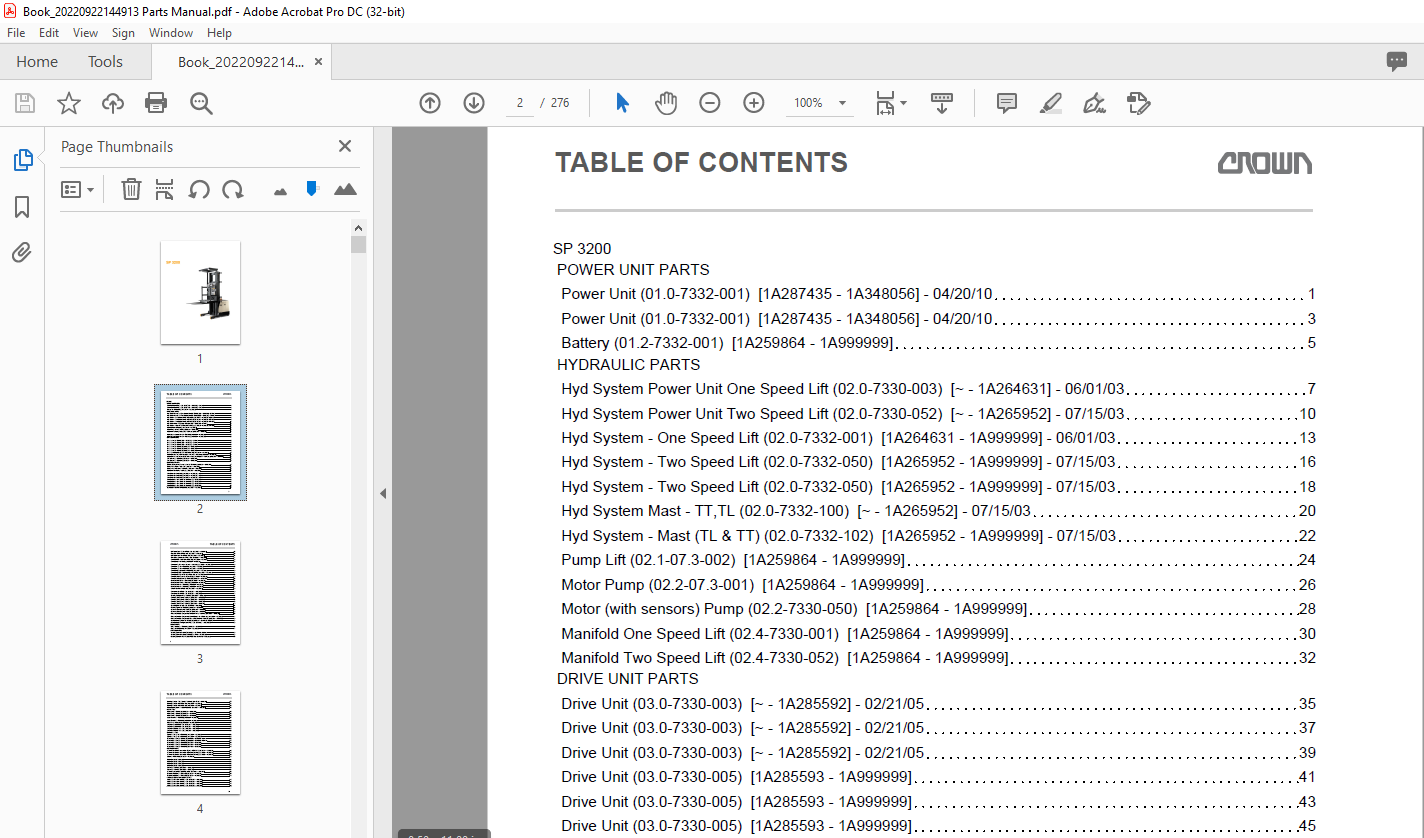Open the Find text magnifier tool
The width and height of the screenshot is (1424, 838).
pyautogui.click(x=201, y=103)
